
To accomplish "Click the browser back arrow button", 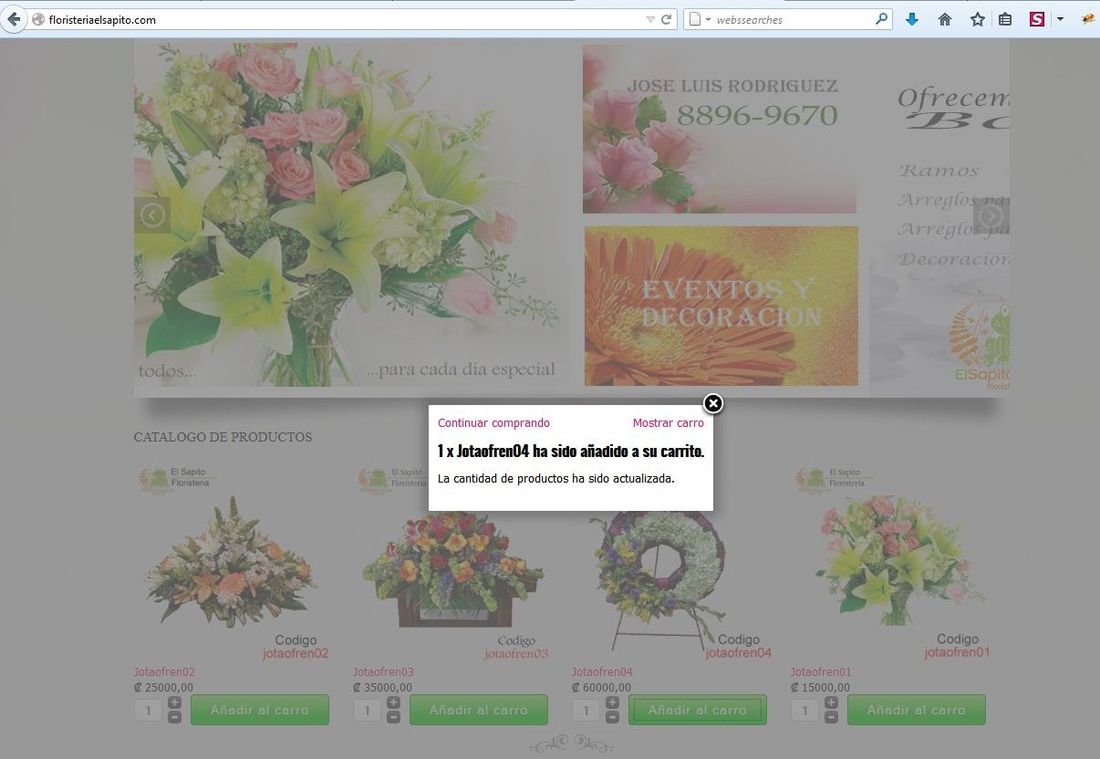I will [x=13, y=19].
